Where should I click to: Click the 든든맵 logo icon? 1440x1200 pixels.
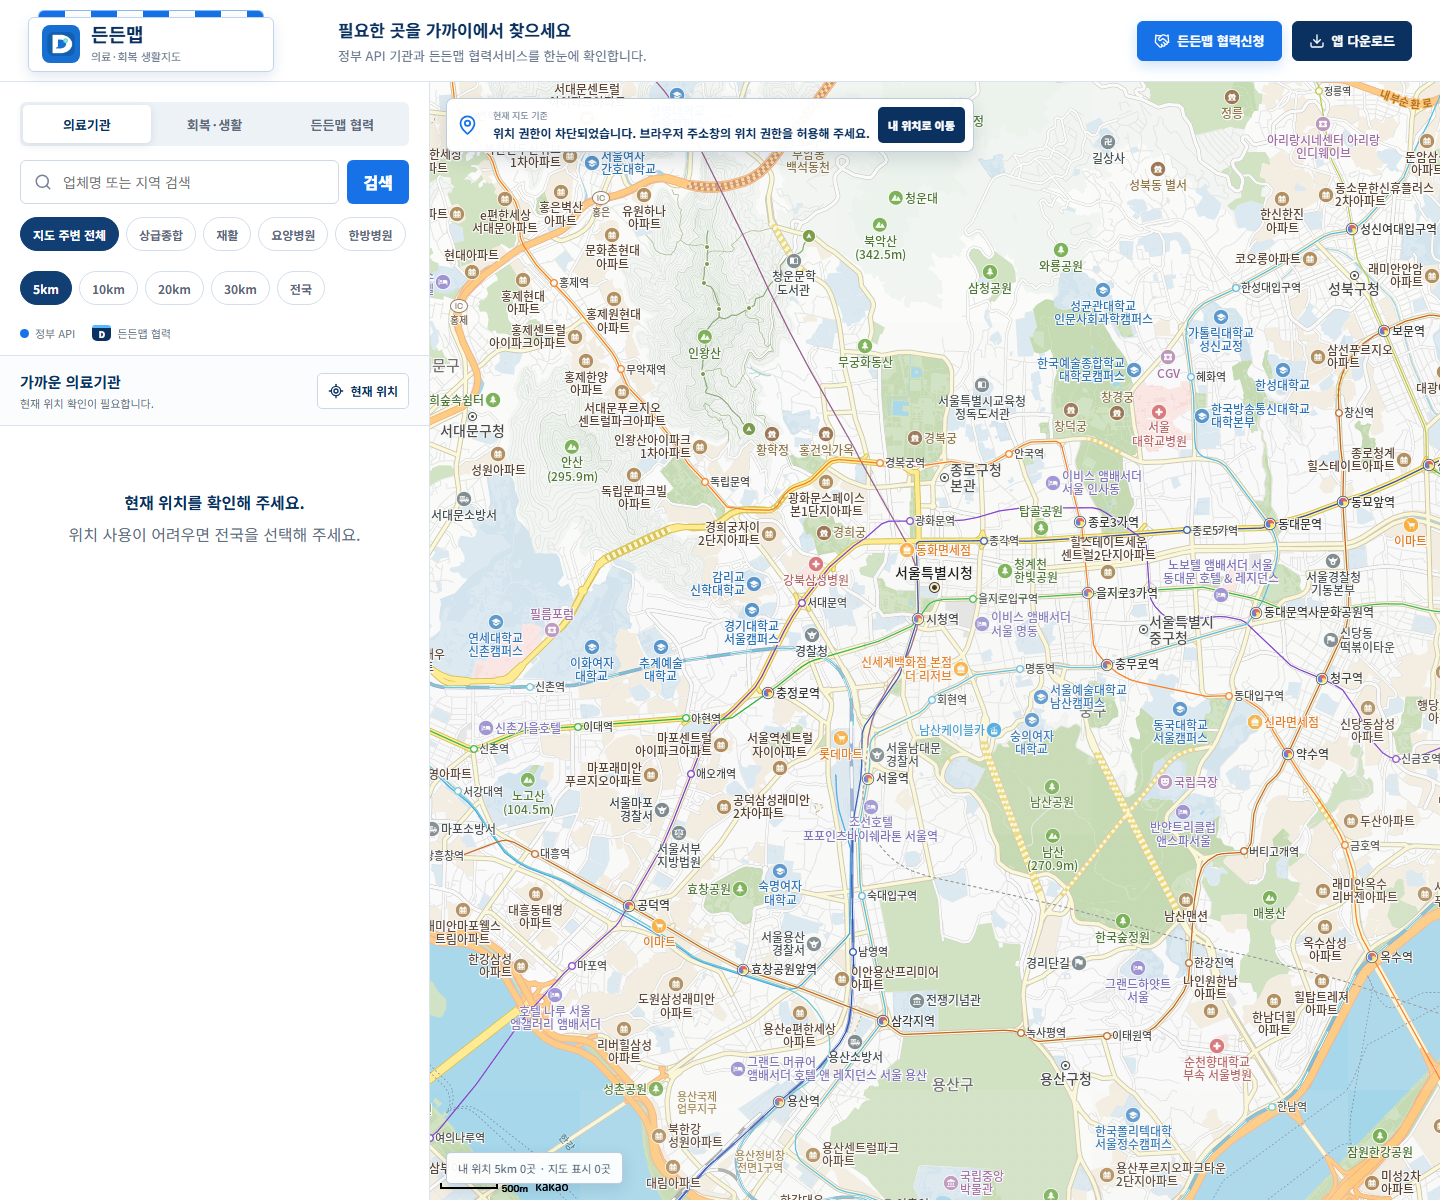click(x=61, y=44)
